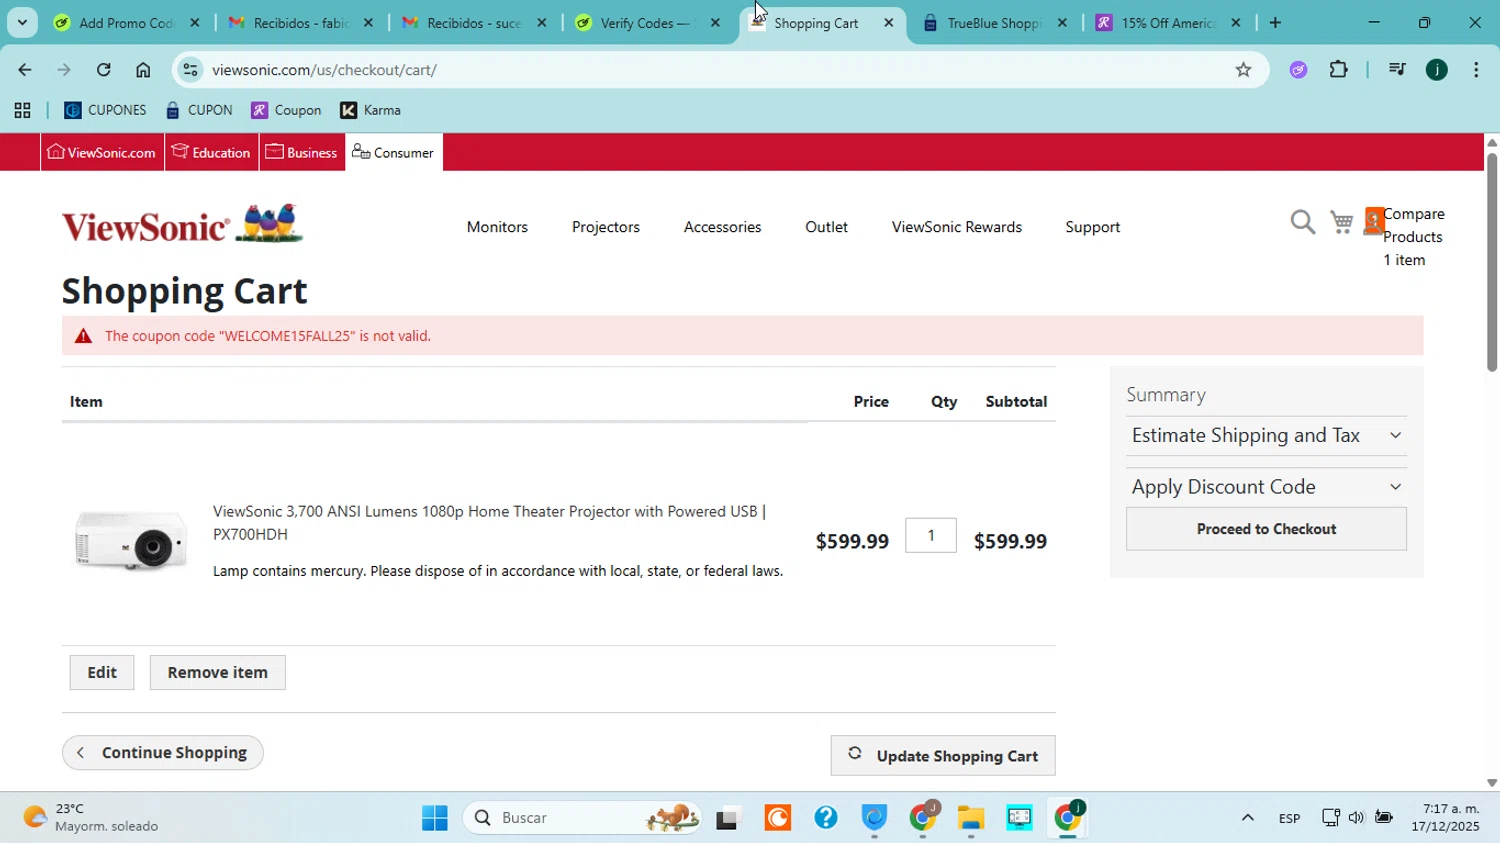Open the shopping cart icon in header
The height and width of the screenshot is (843, 1500).
click(x=1342, y=222)
